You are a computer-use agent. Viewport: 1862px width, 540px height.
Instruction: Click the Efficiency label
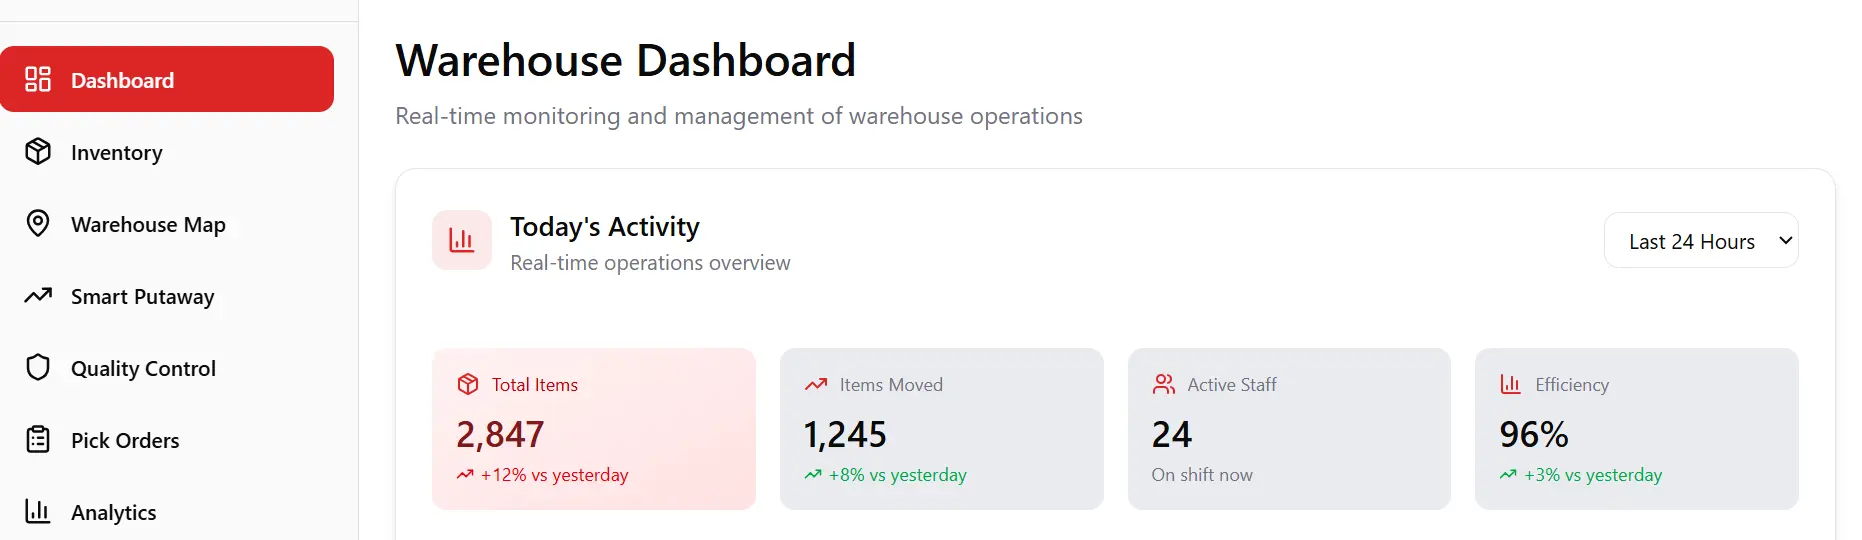click(1572, 385)
